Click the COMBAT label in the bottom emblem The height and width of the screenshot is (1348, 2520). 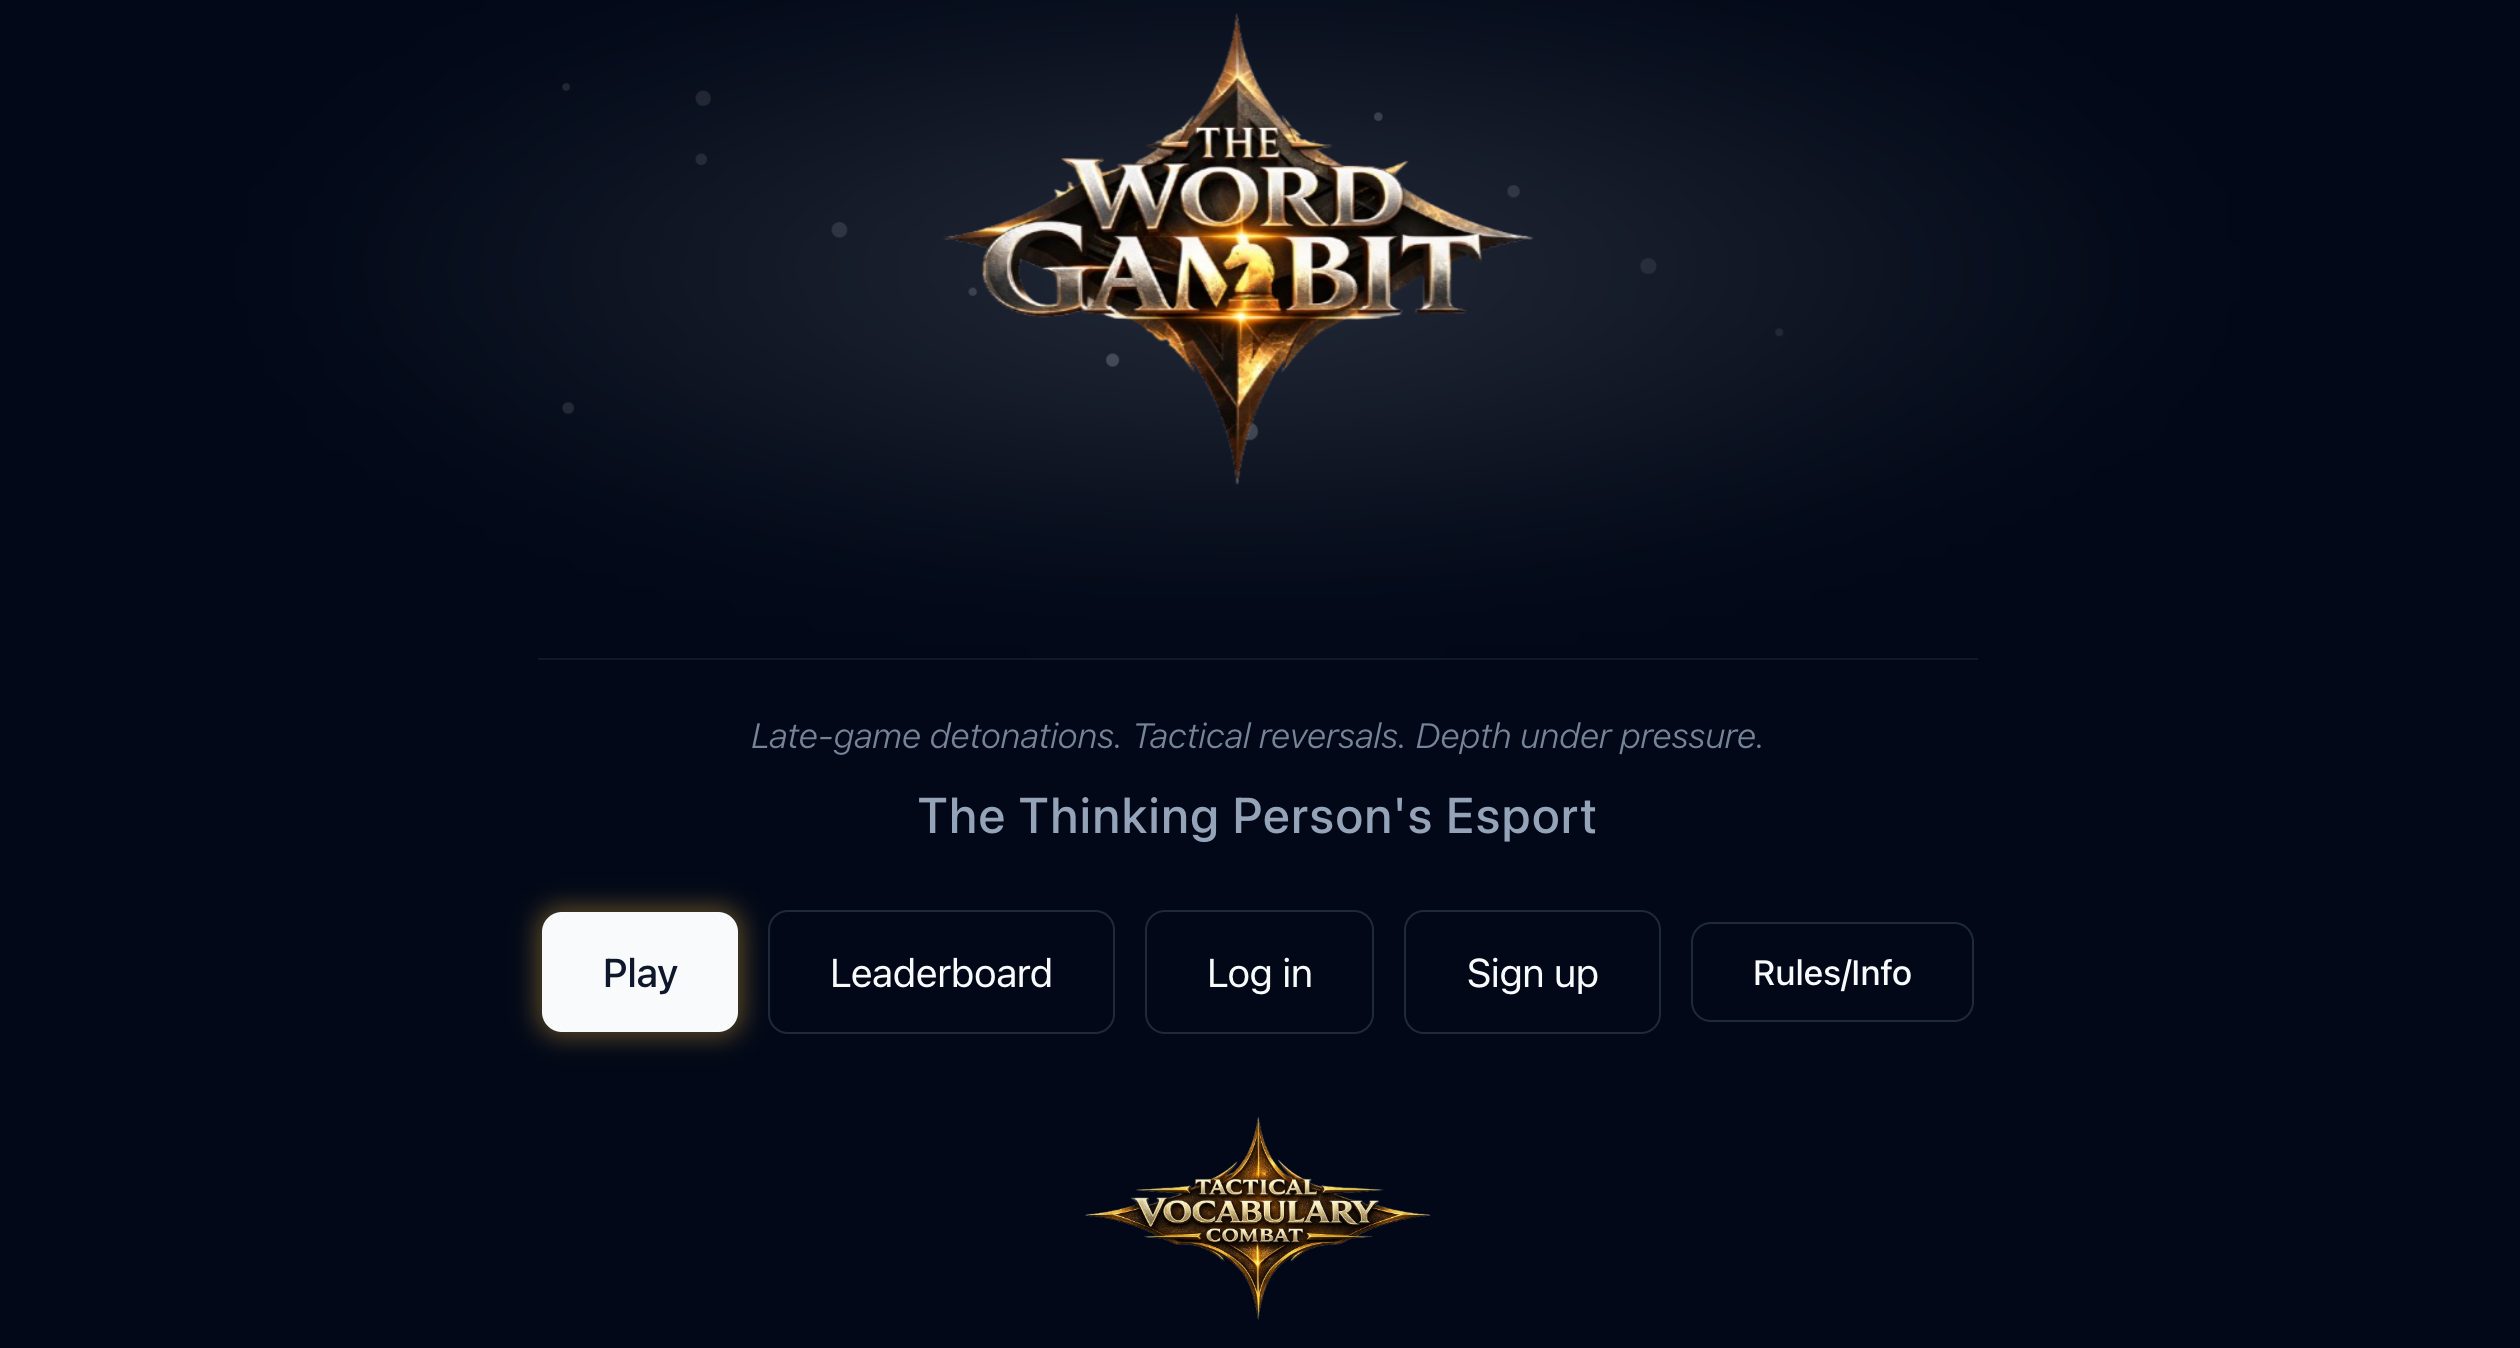click(1255, 1235)
